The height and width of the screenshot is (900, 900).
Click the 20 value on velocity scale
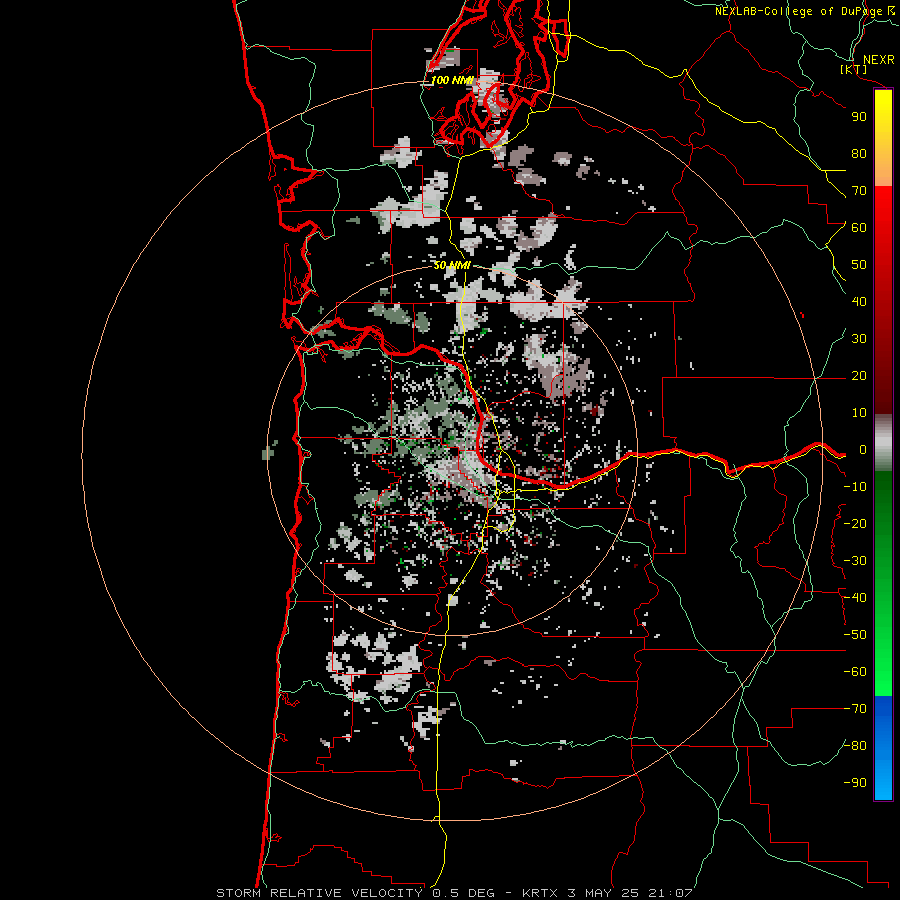point(859,376)
